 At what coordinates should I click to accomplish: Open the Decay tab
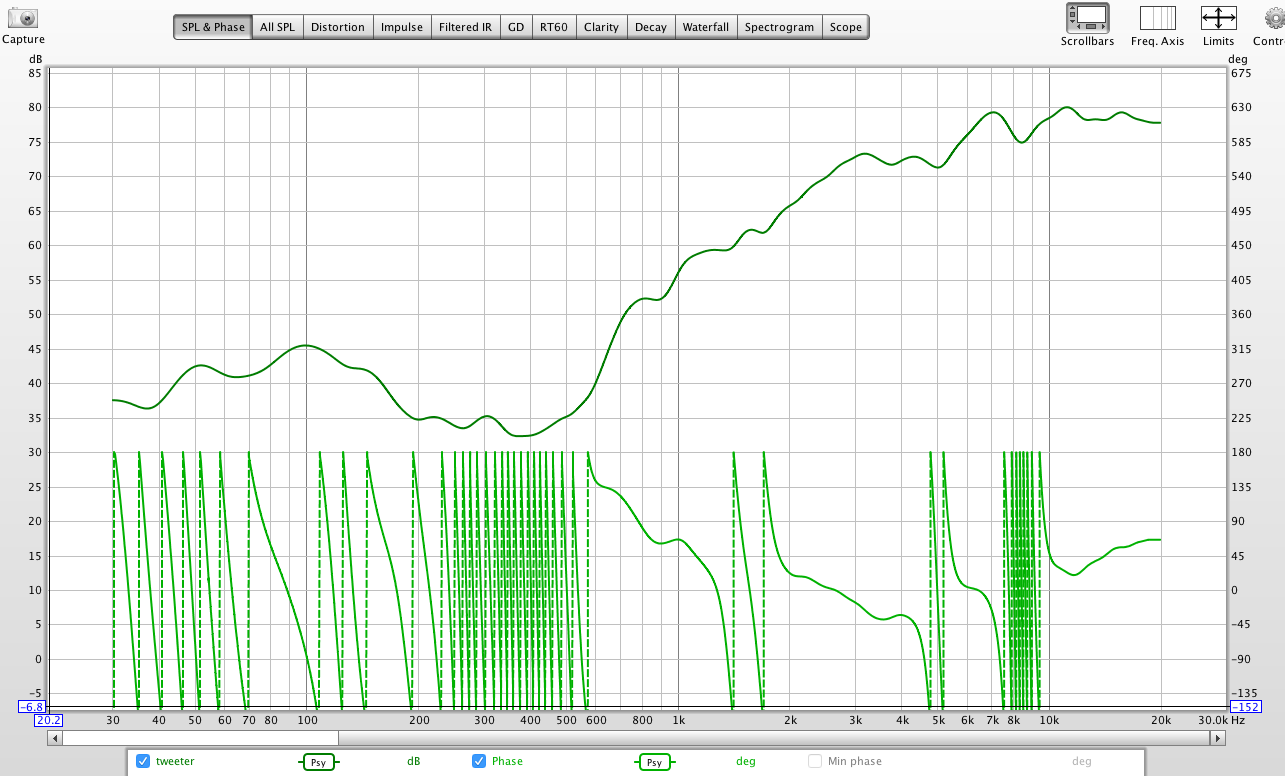[651, 27]
